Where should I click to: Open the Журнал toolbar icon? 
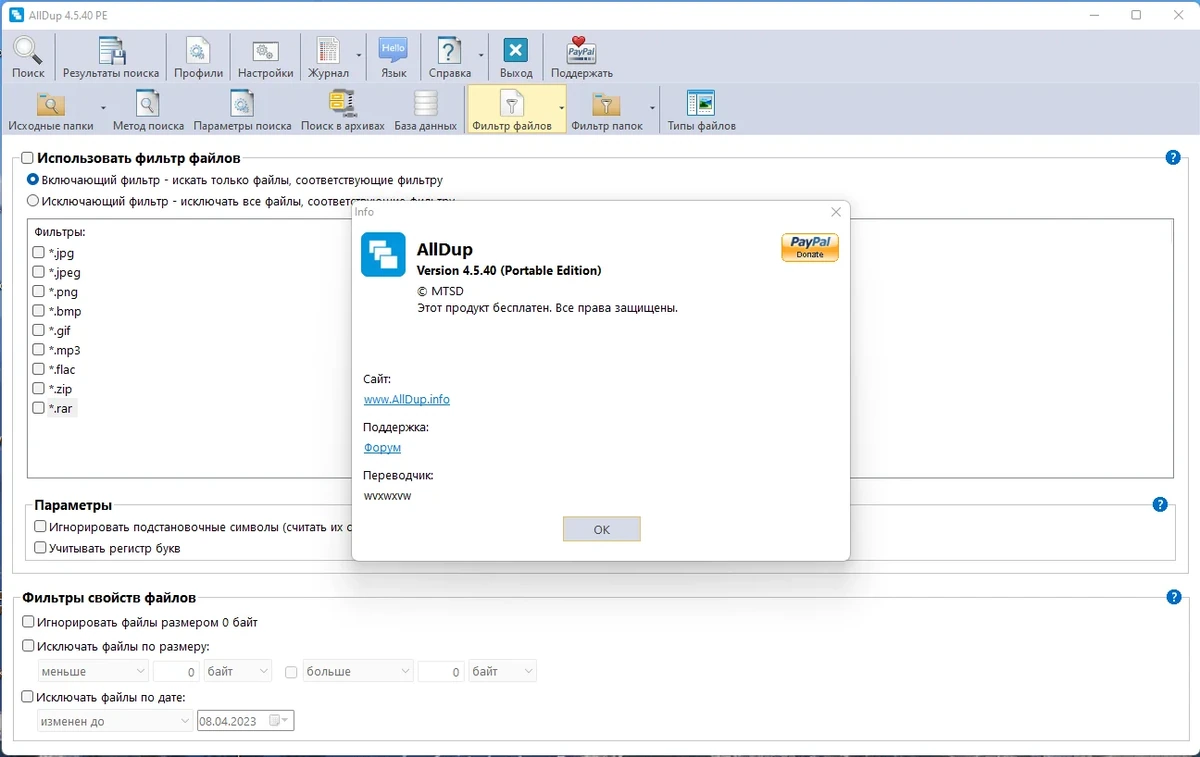click(x=328, y=50)
